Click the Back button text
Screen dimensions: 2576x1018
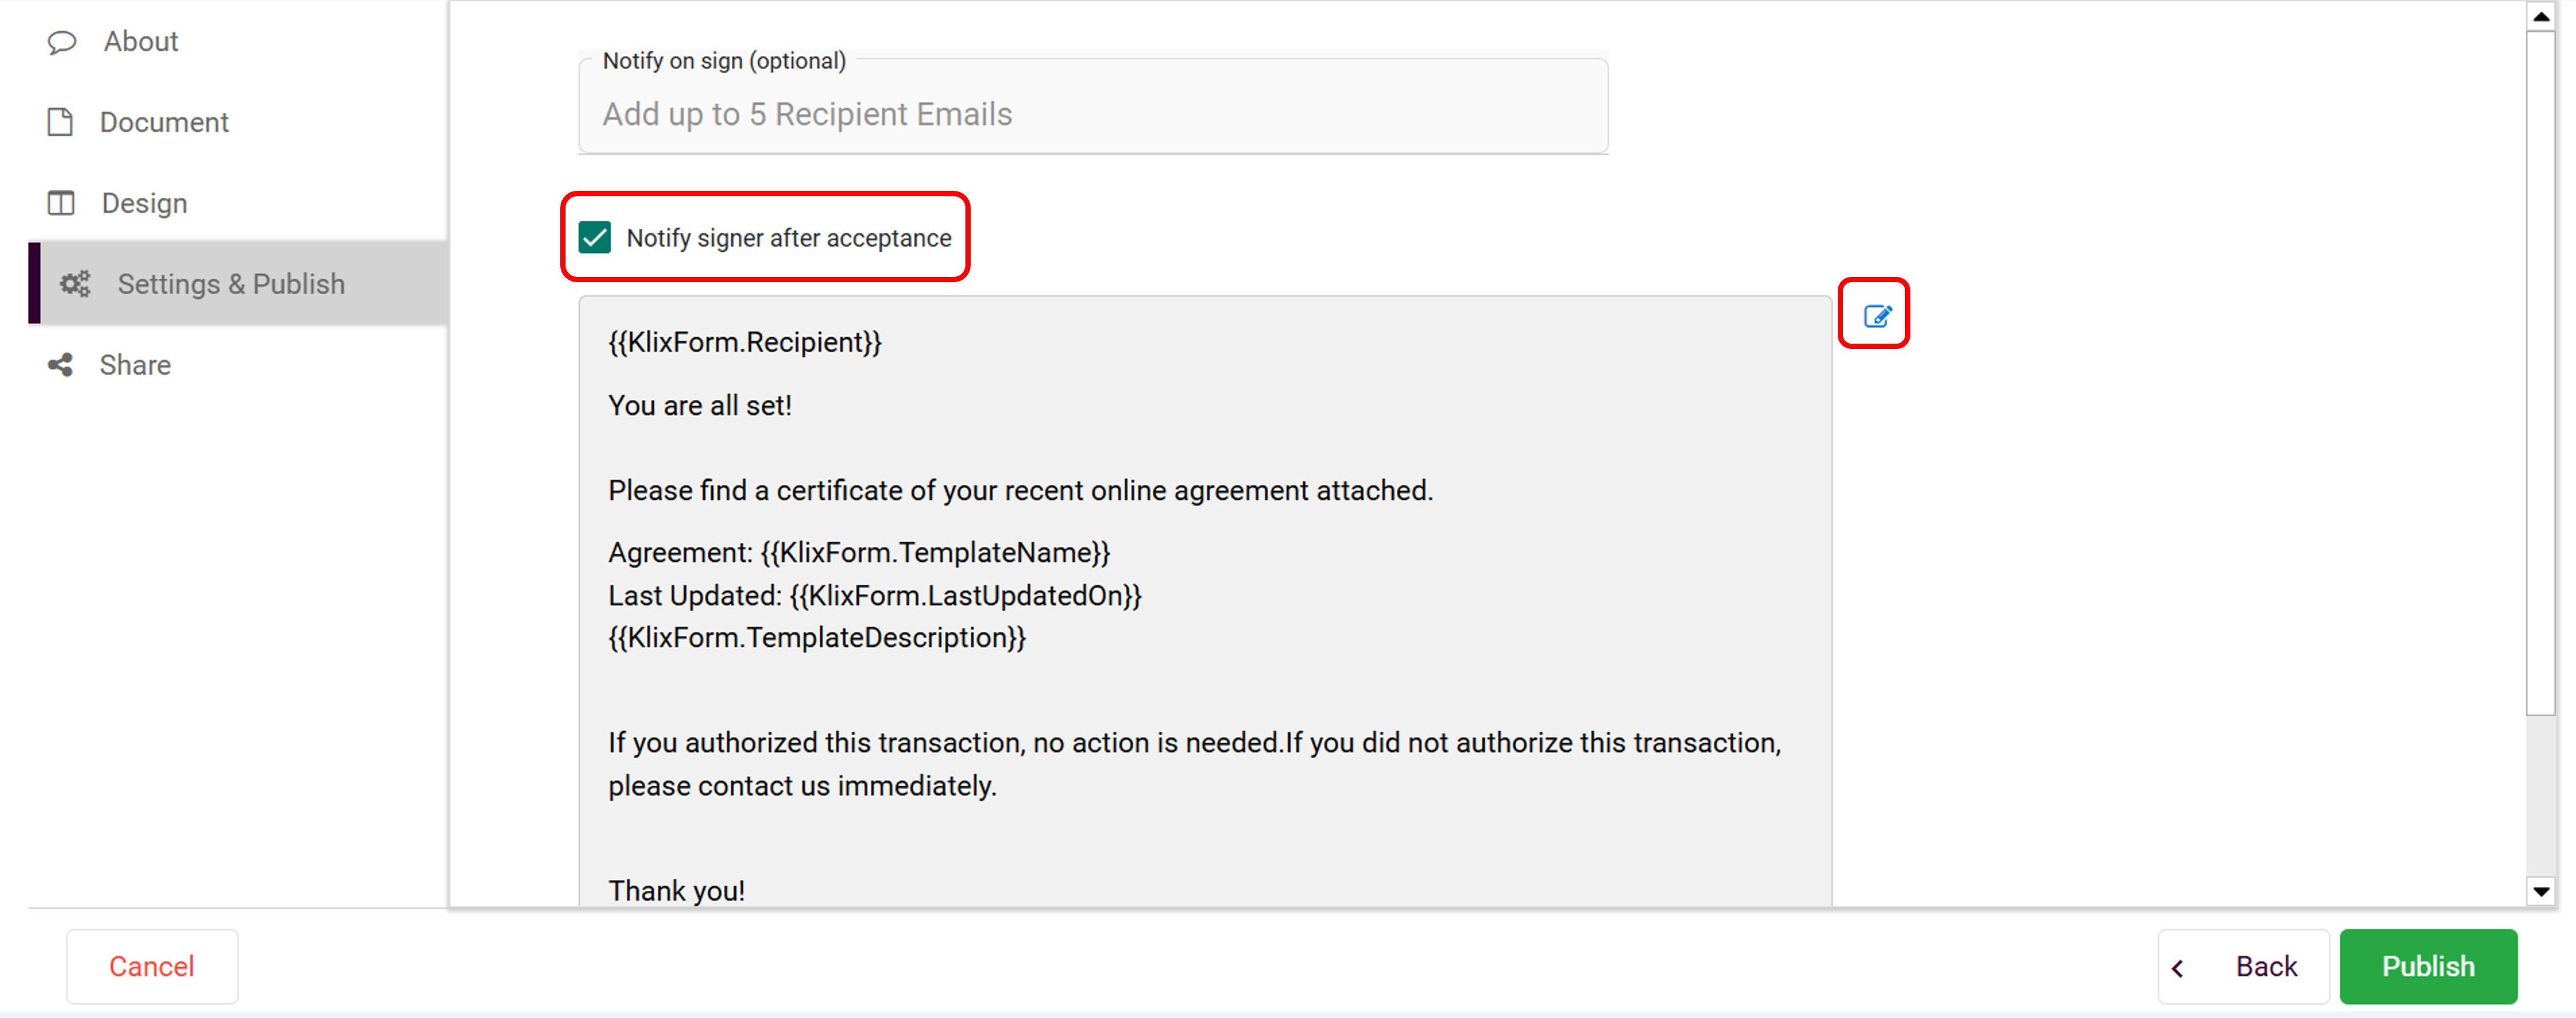(x=2266, y=966)
